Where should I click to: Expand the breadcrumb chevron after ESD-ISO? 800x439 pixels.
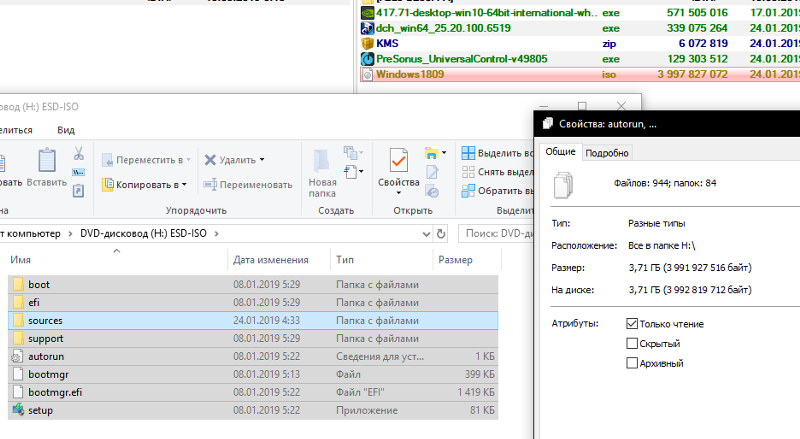point(216,233)
